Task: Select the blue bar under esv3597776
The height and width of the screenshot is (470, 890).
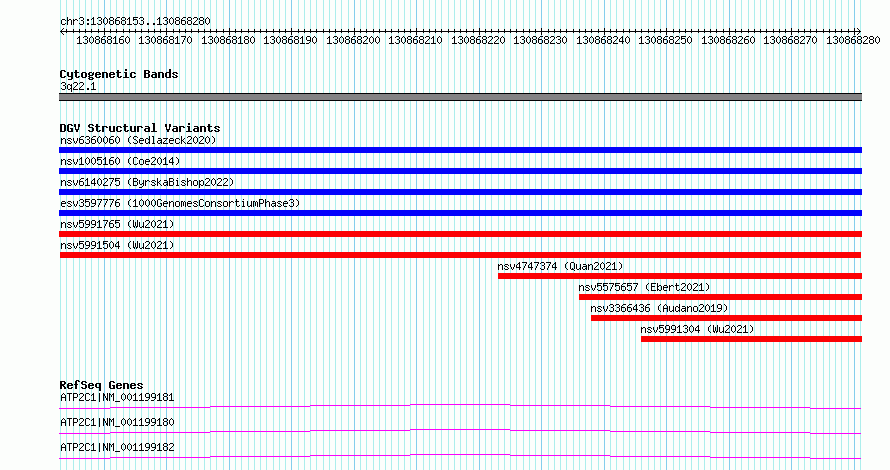Action: [460, 213]
